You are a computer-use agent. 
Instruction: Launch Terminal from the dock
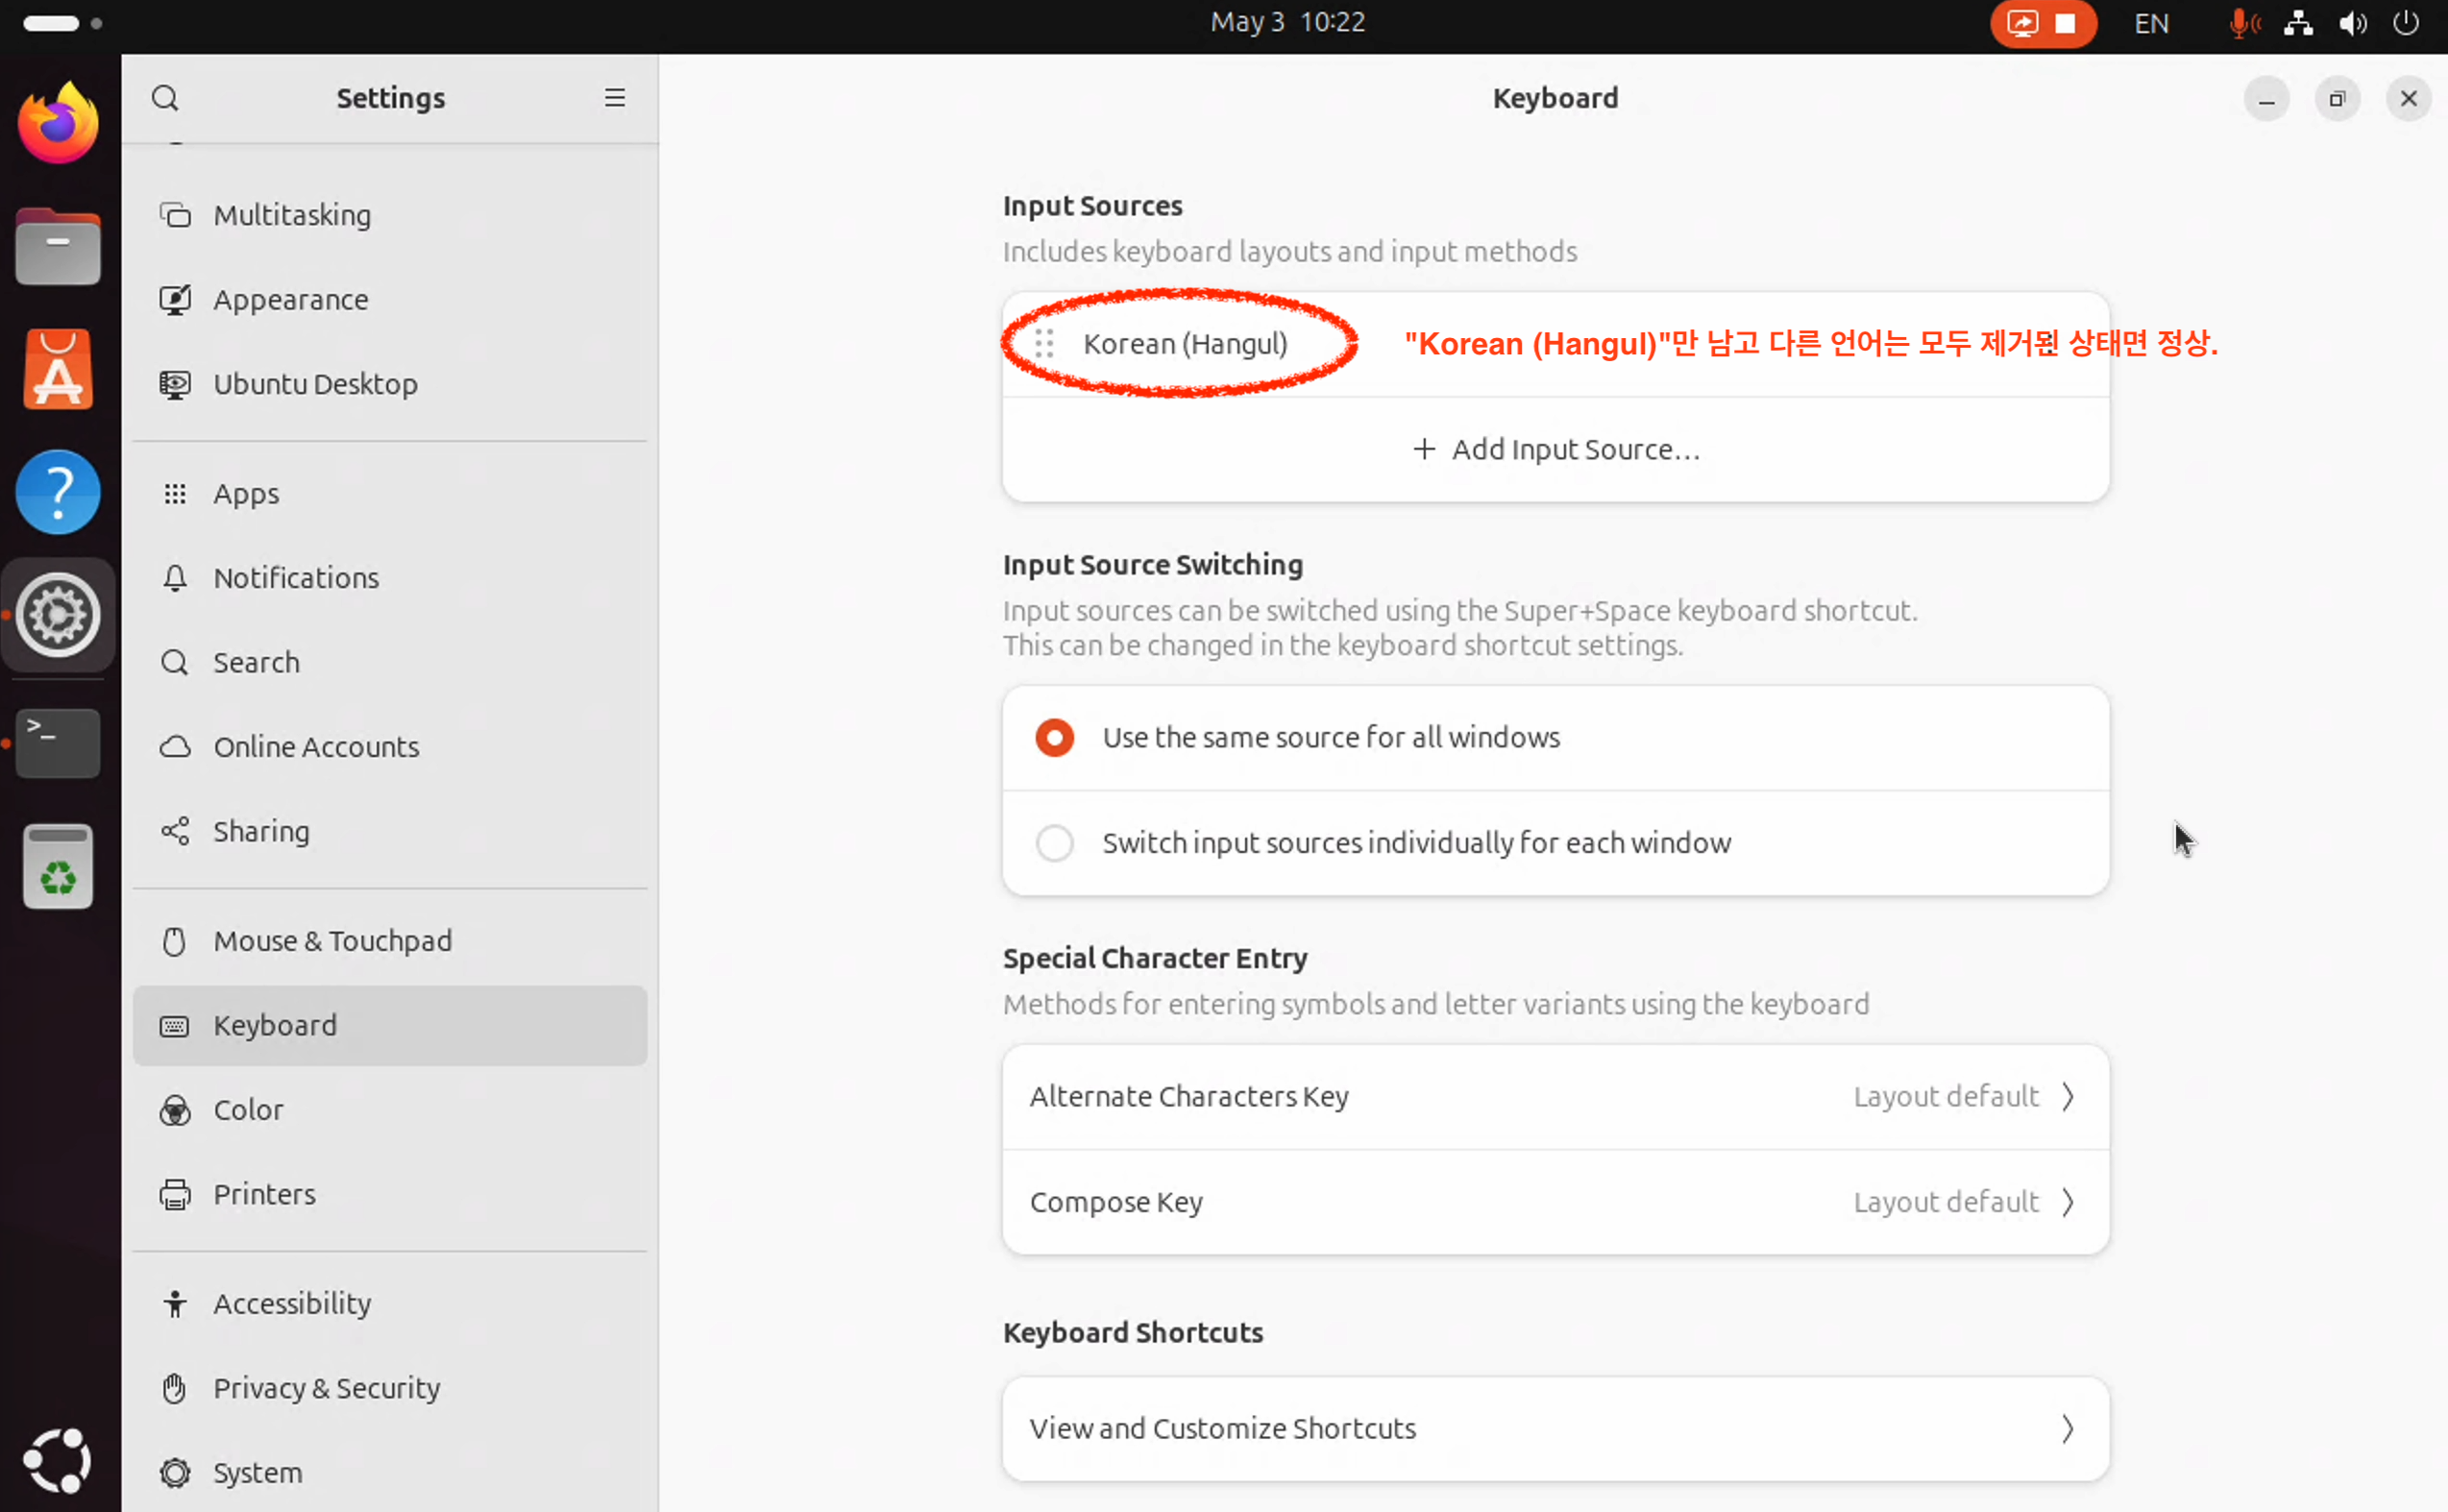pyautogui.click(x=58, y=743)
